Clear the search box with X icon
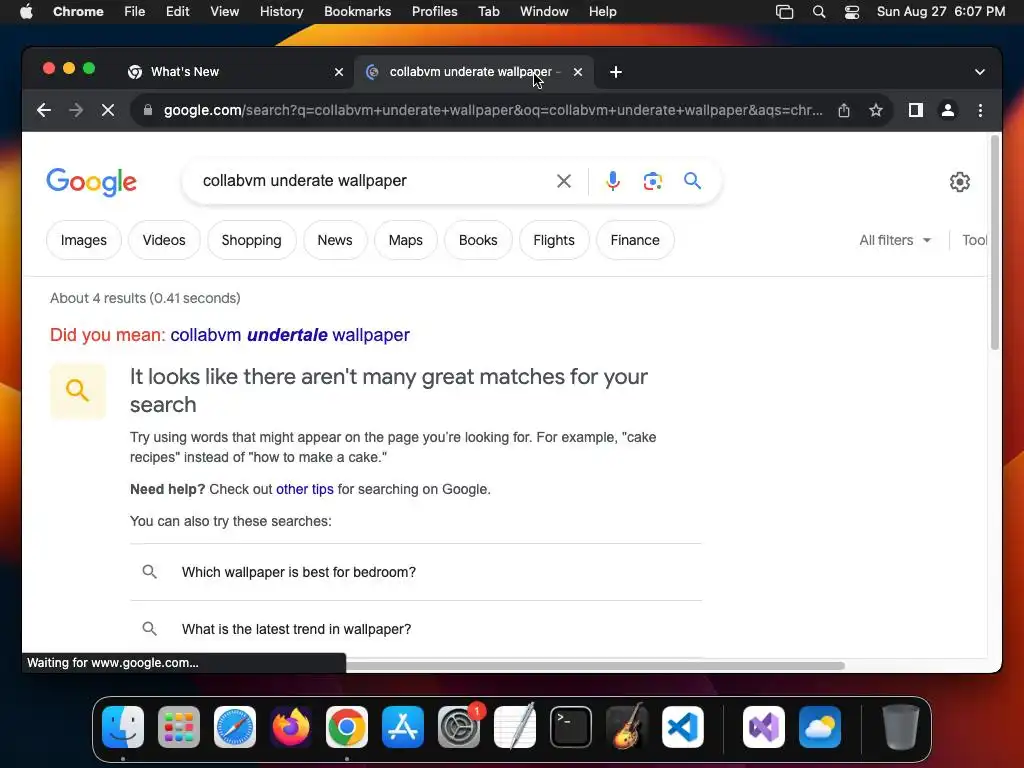This screenshot has width=1024, height=768. (x=564, y=181)
